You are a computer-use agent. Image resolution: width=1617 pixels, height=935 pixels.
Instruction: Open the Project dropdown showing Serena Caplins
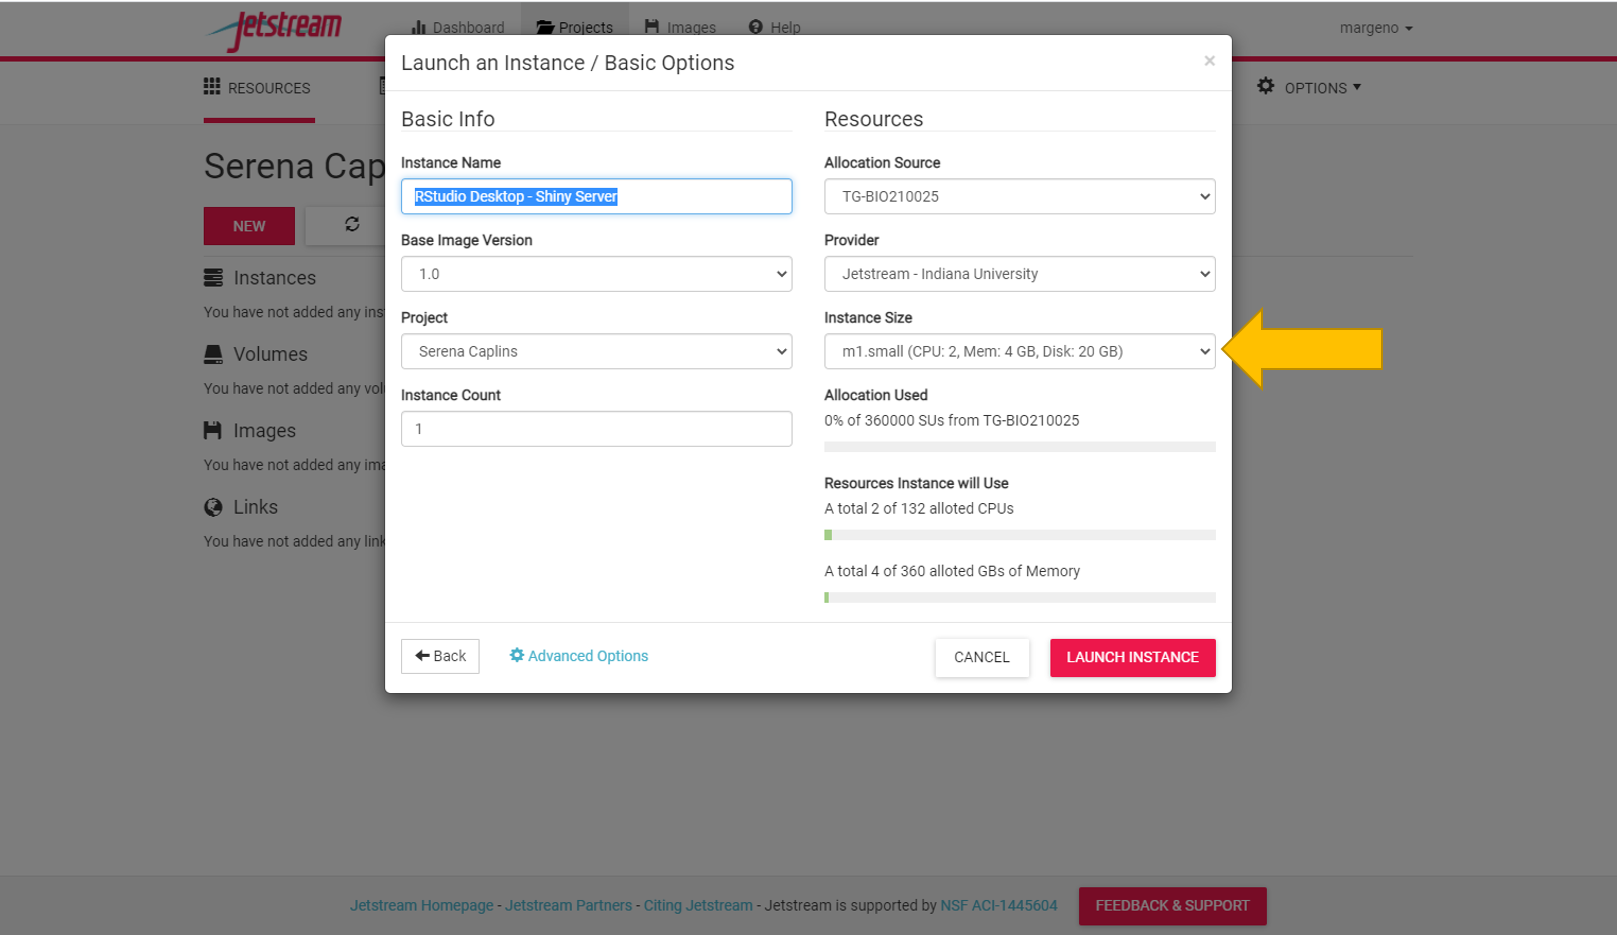tap(596, 351)
